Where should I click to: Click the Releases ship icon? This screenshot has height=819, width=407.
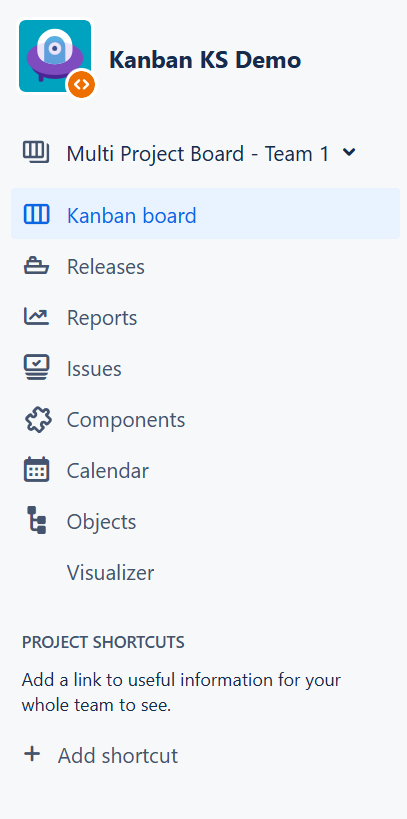pyautogui.click(x=37, y=266)
